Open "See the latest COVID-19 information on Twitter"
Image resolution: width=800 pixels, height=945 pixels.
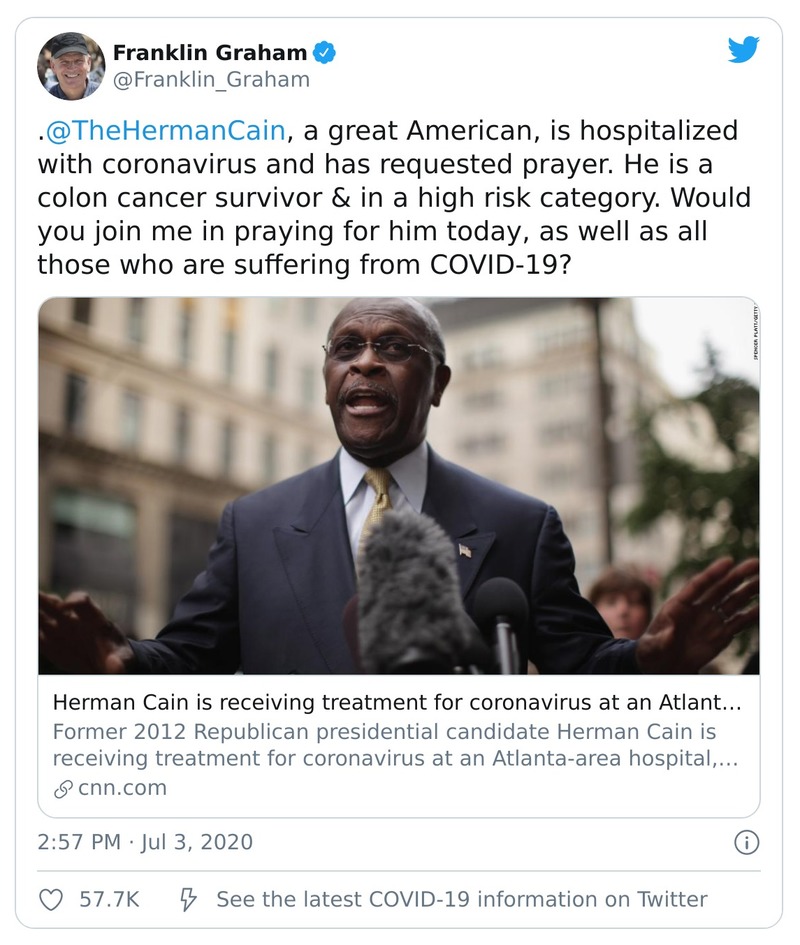[461, 899]
